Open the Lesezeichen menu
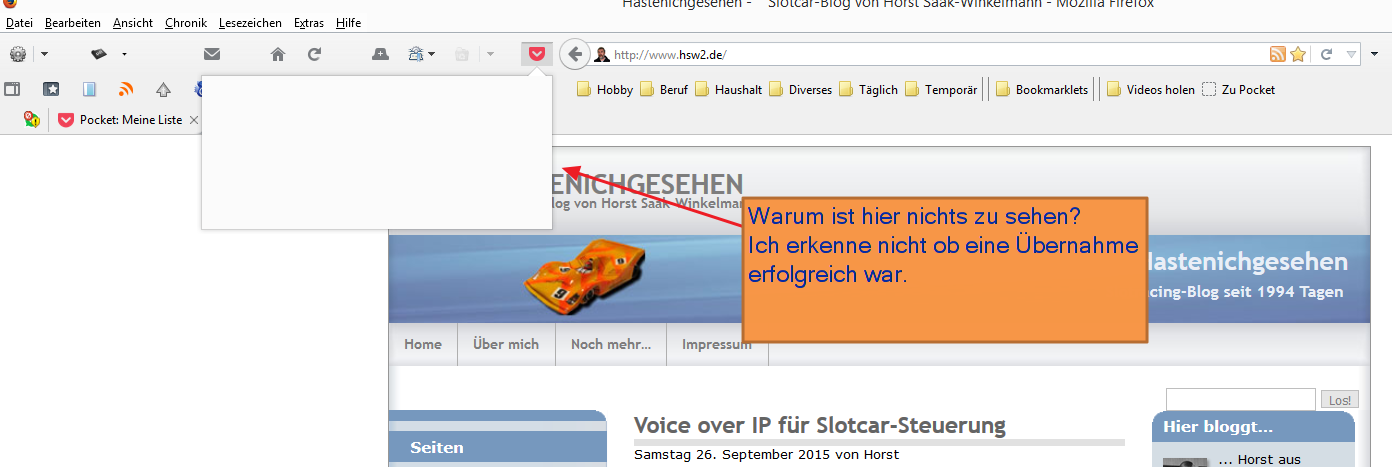1392x467 pixels. click(250, 22)
